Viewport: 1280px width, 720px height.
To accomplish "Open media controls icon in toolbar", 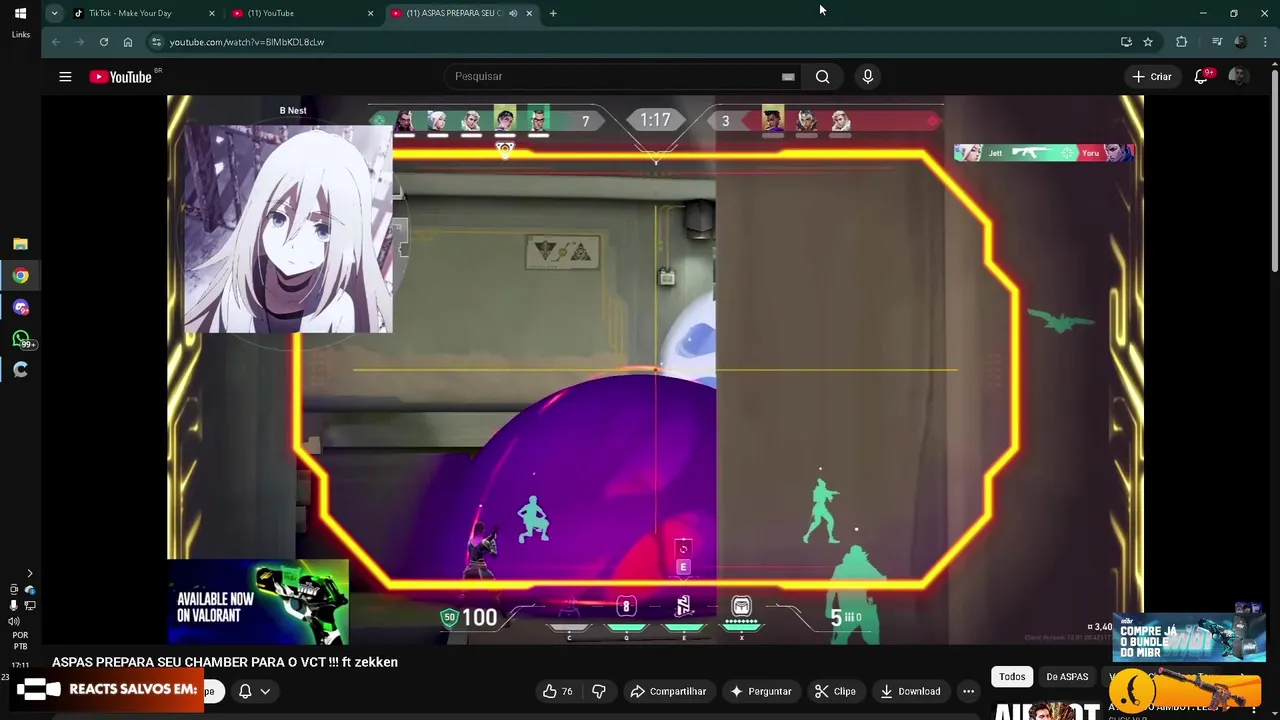I will pyautogui.click(x=1217, y=42).
